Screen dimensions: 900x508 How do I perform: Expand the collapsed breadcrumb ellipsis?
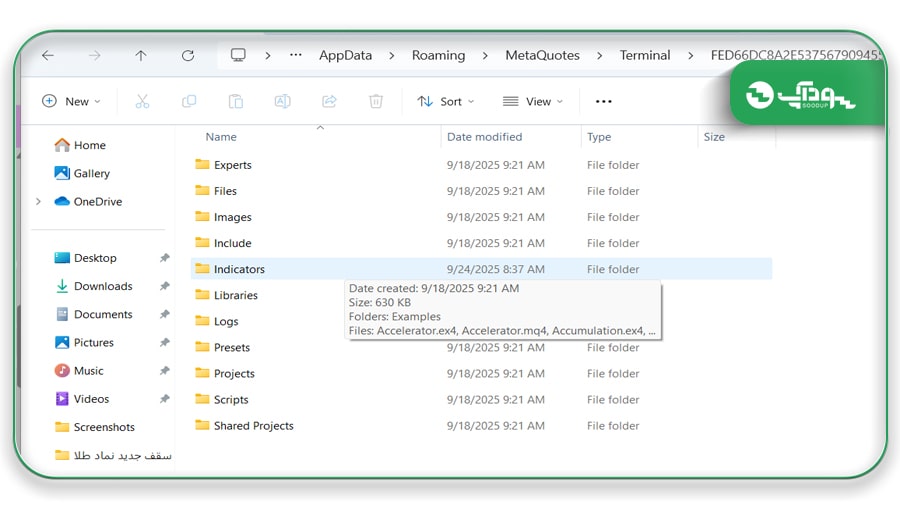(296, 55)
